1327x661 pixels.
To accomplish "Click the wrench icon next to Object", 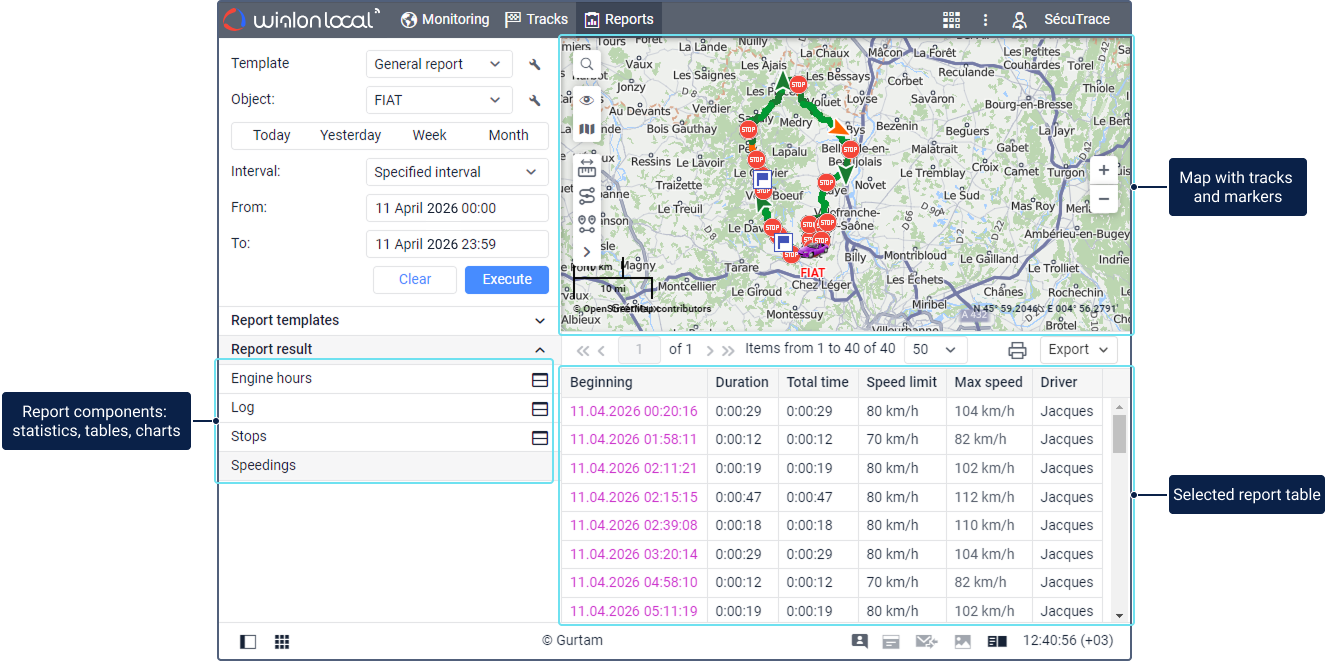I will coord(535,101).
